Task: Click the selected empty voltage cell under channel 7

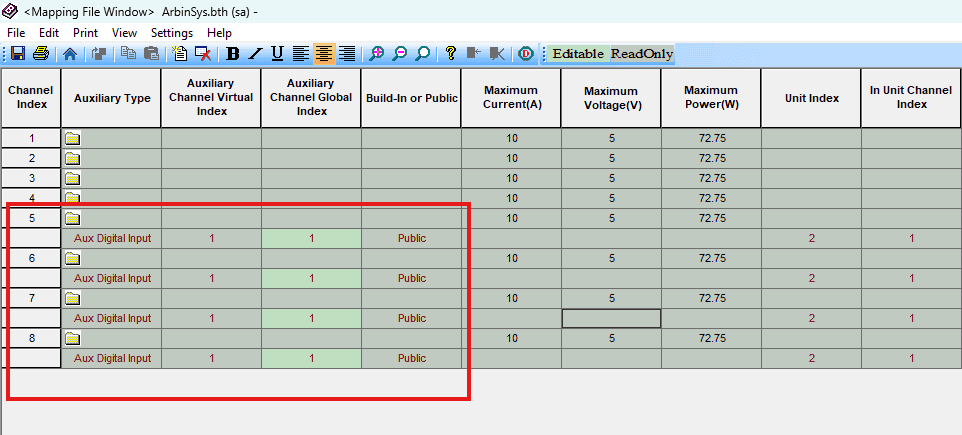Action: coord(611,318)
